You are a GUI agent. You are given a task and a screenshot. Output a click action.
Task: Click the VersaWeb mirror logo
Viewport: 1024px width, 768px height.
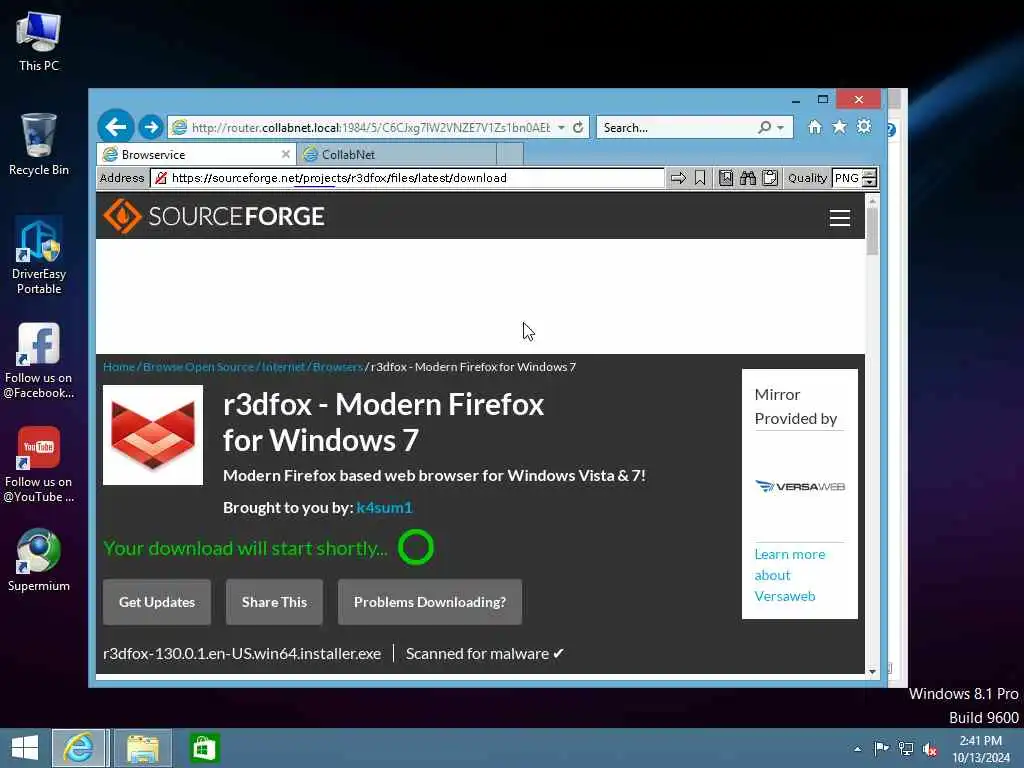click(800, 486)
